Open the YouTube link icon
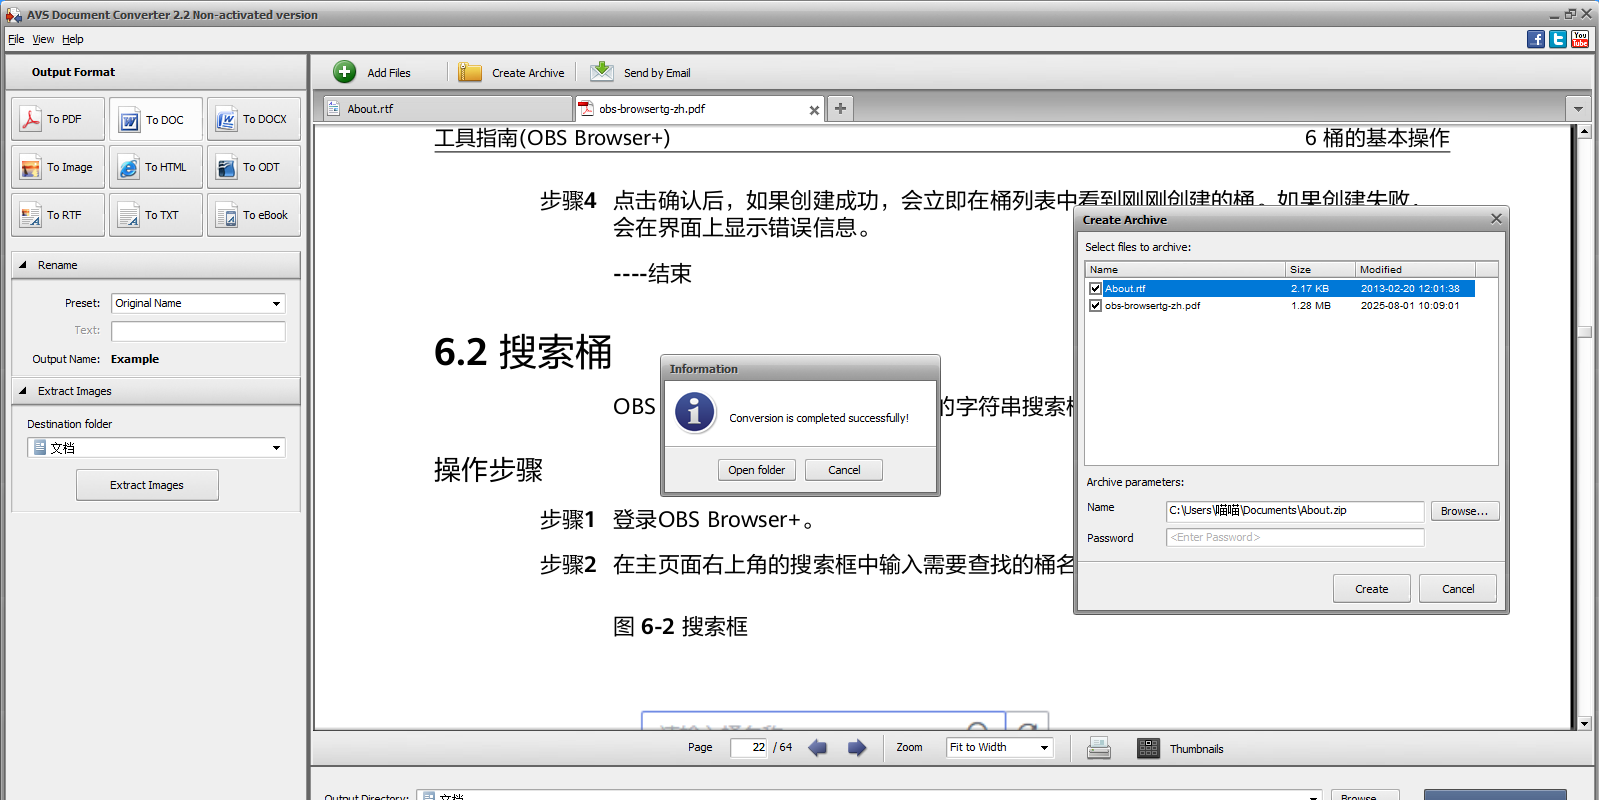The height and width of the screenshot is (800, 1599). [x=1580, y=39]
